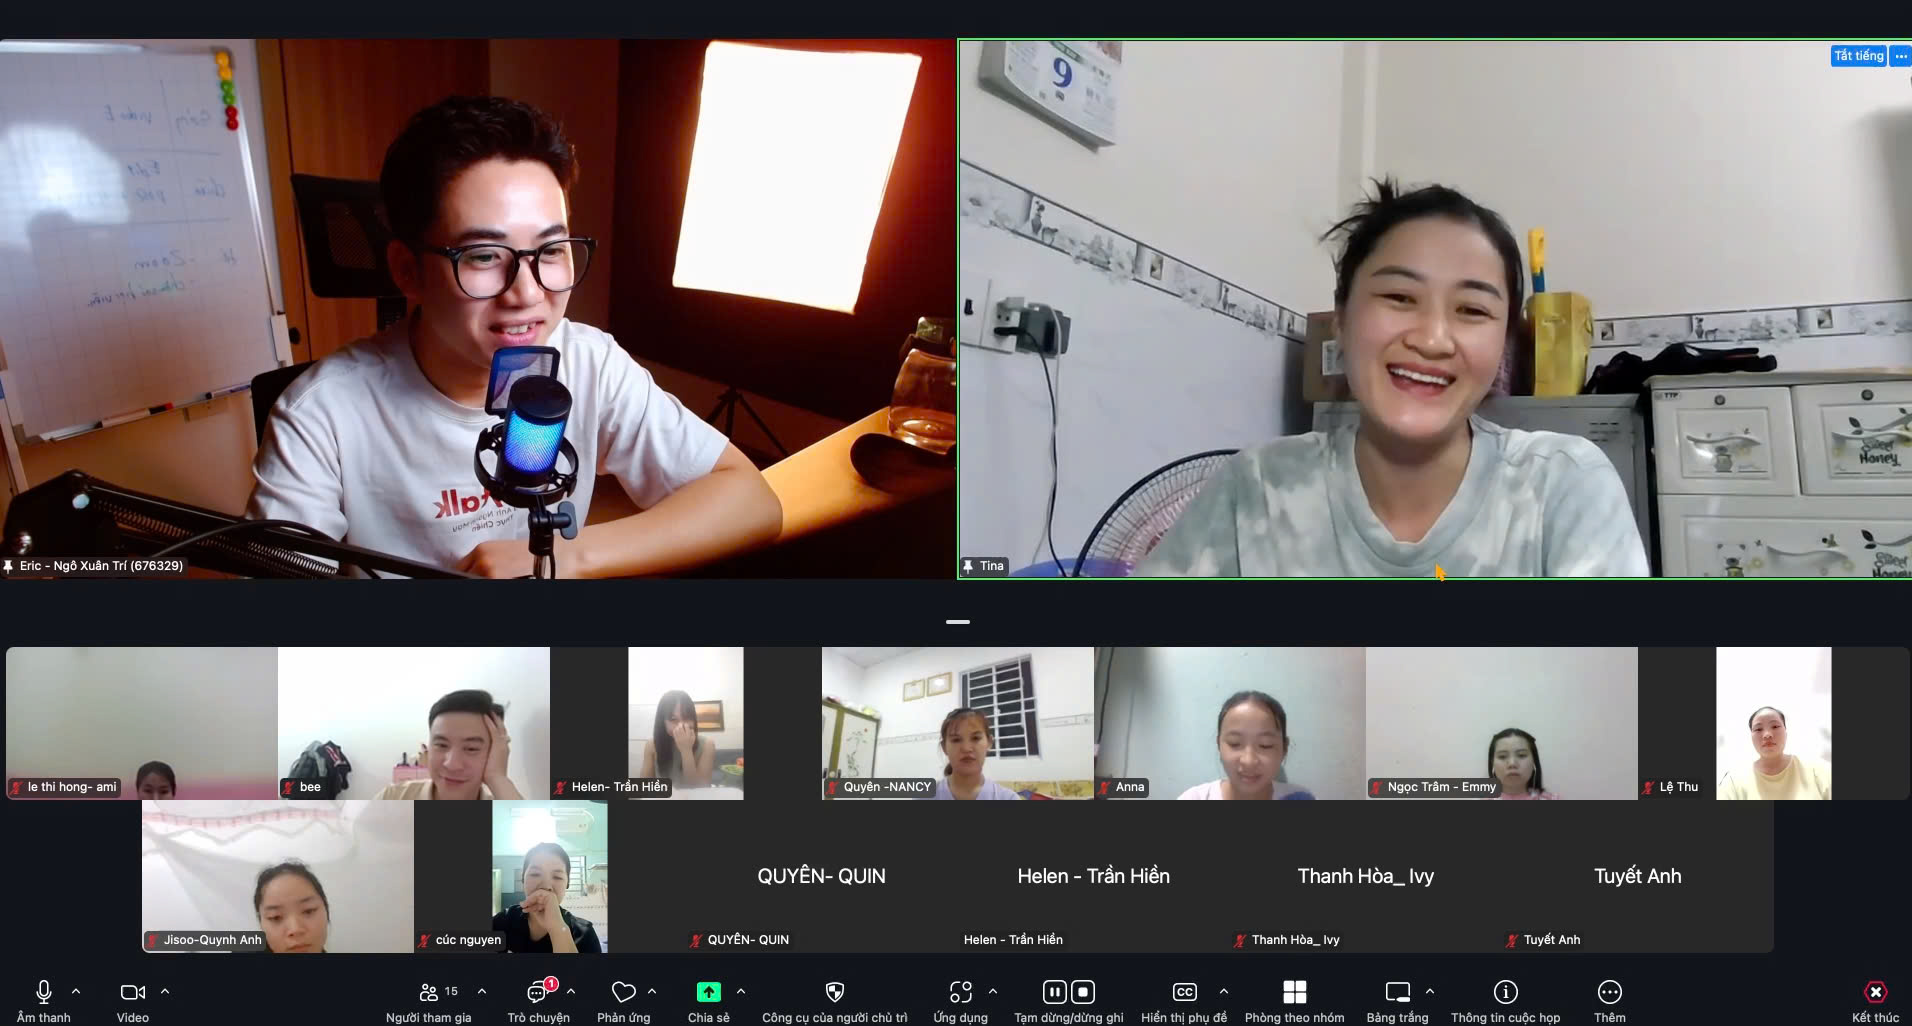1912x1026 pixels.
Task: Expand the audio options arrow beside microphone
Action: [x=76, y=991]
